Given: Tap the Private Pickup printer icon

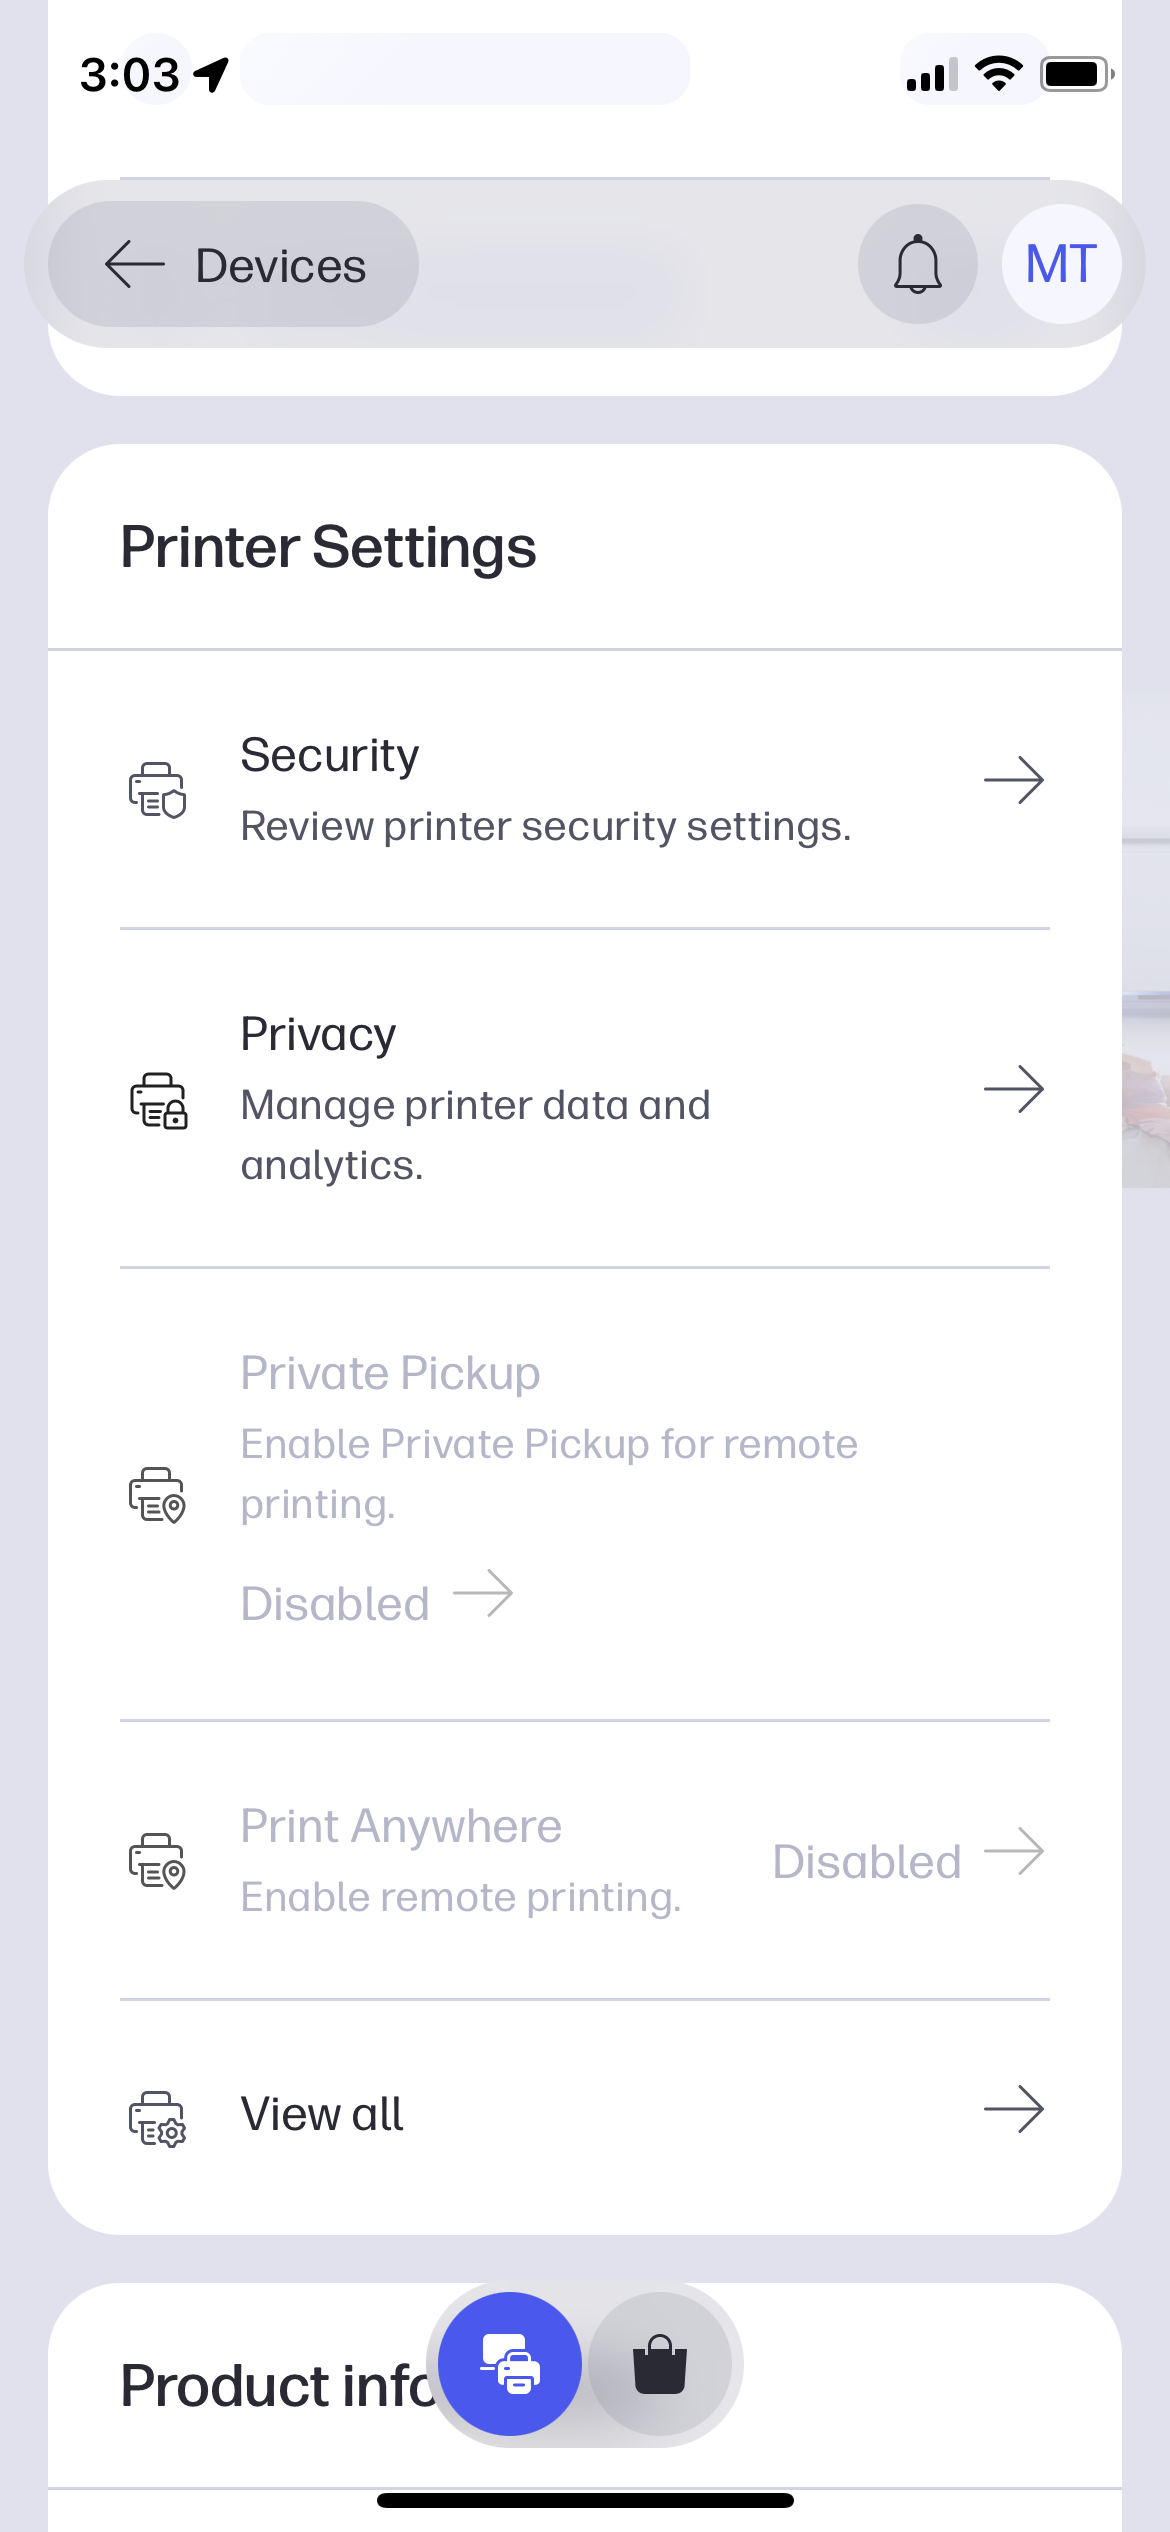Looking at the screenshot, I should [158, 1494].
